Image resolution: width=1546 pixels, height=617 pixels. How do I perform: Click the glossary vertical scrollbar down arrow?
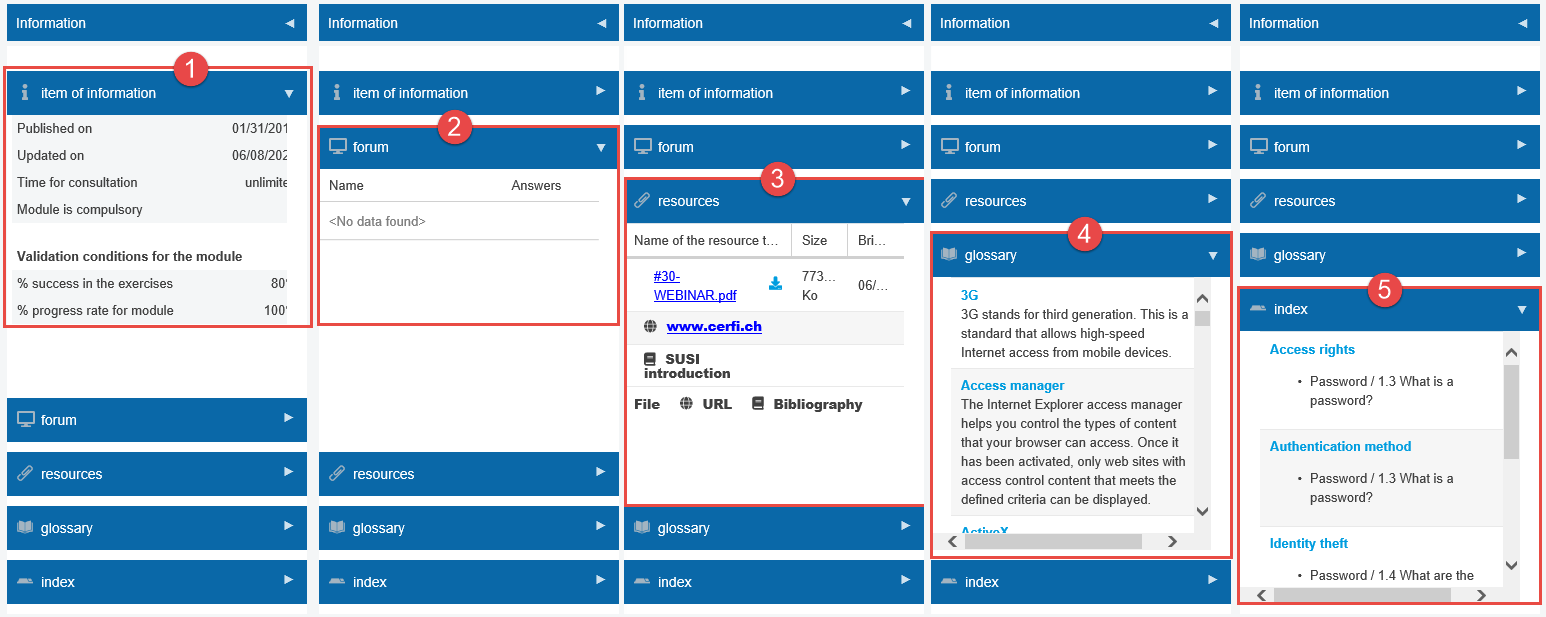point(1202,511)
